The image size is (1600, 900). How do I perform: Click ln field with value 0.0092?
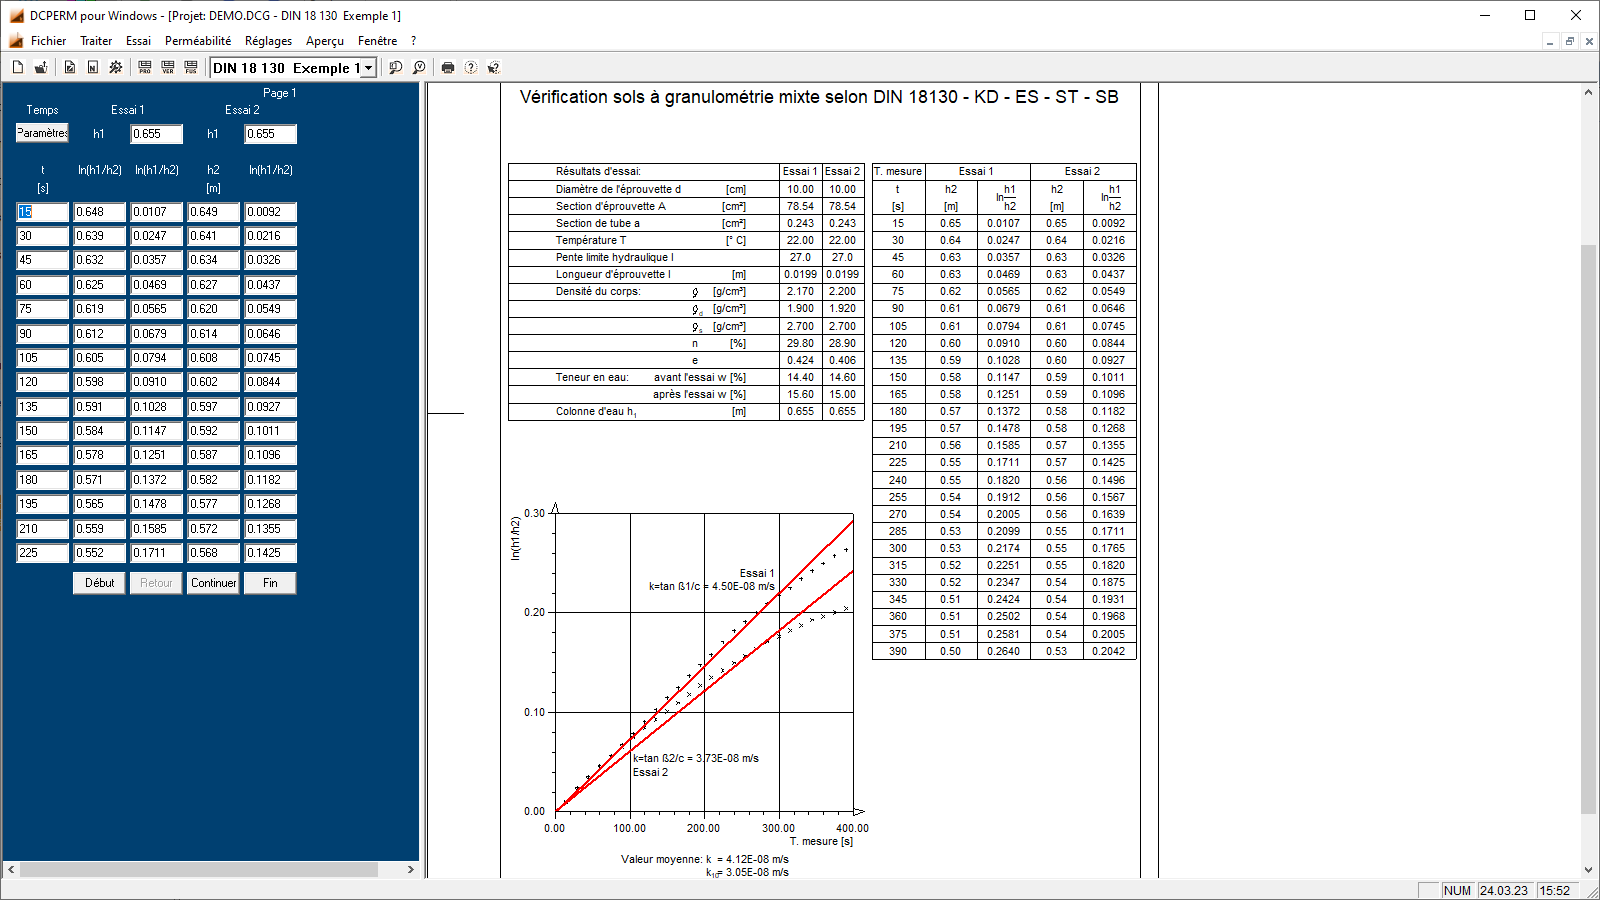pyautogui.click(x=271, y=212)
